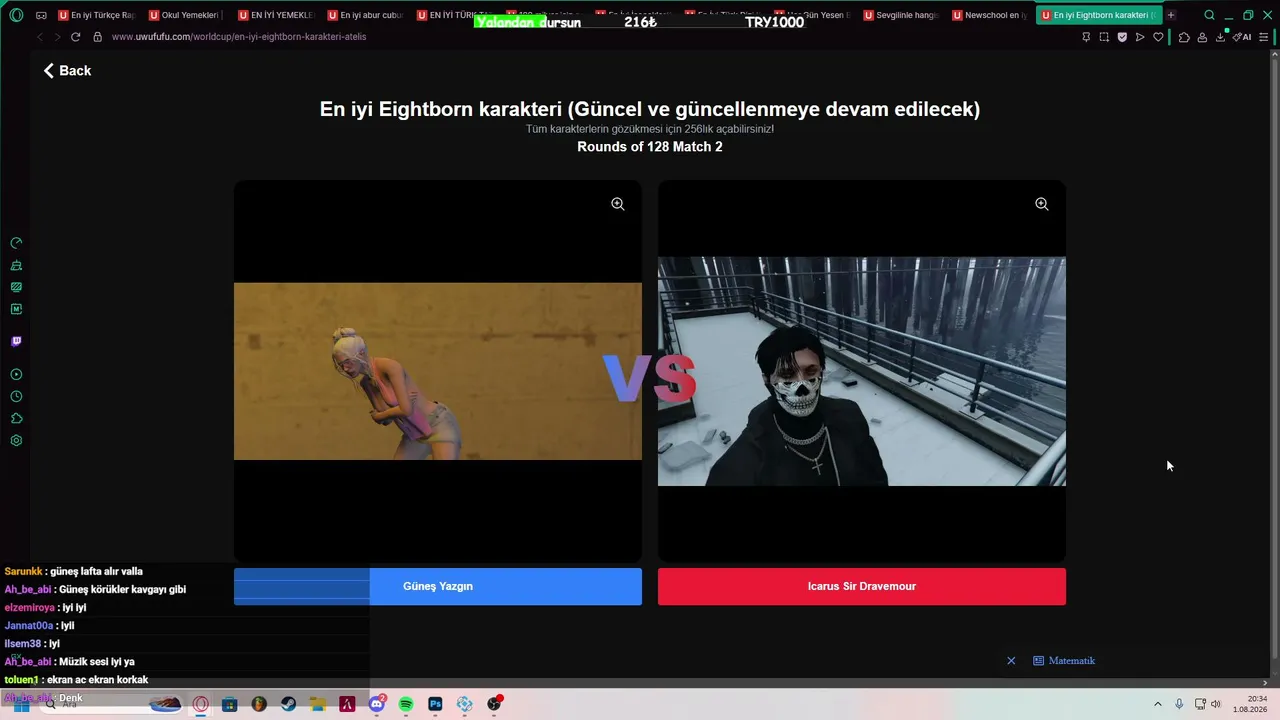Open the Matematik ad link
This screenshot has width=1280, height=720.
coord(1064,661)
